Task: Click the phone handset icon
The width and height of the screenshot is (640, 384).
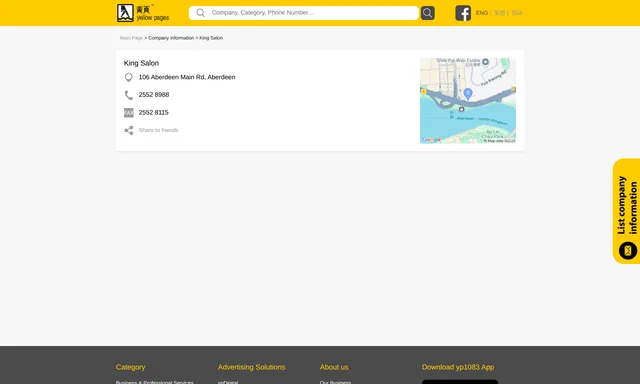Action: [129, 95]
